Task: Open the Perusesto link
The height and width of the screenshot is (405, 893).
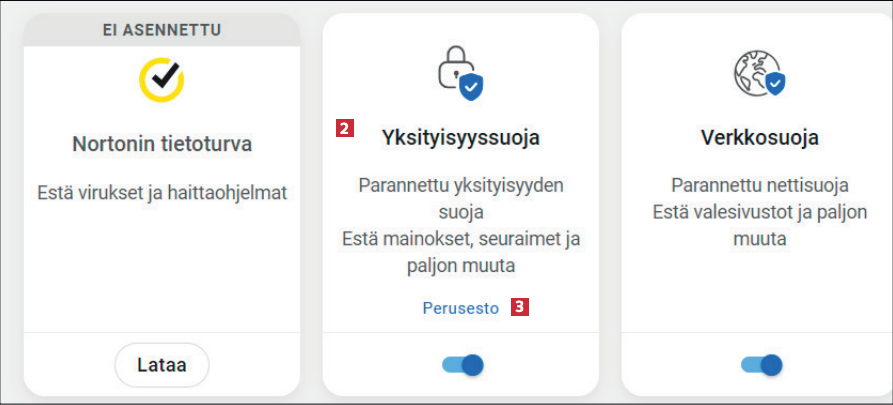Action: tap(460, 308)
